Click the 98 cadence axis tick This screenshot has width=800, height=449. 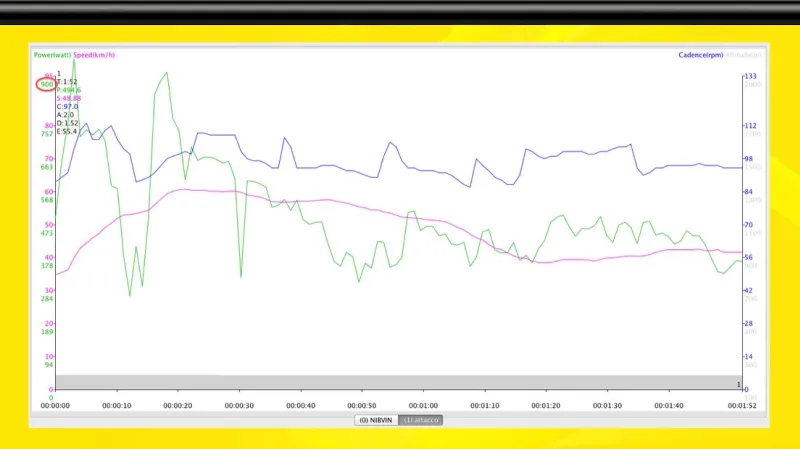tap(748, 159)
